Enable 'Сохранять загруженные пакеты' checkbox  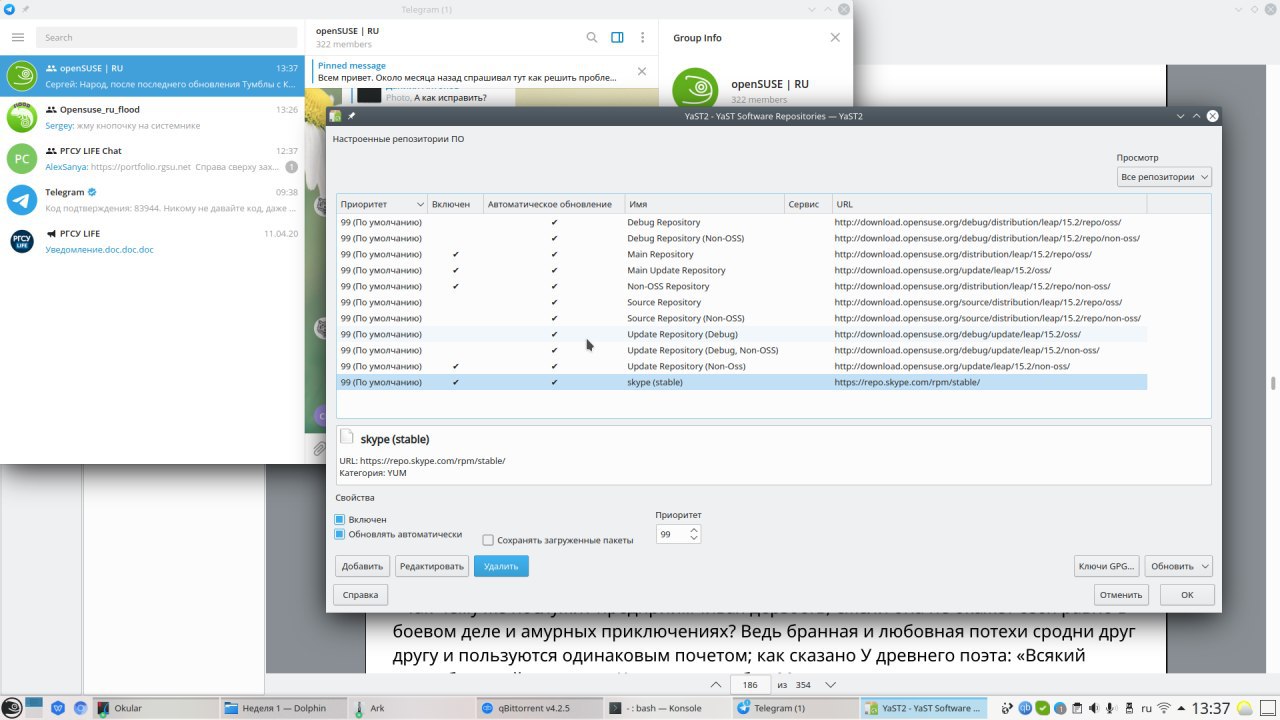click(x=488, y=540)
